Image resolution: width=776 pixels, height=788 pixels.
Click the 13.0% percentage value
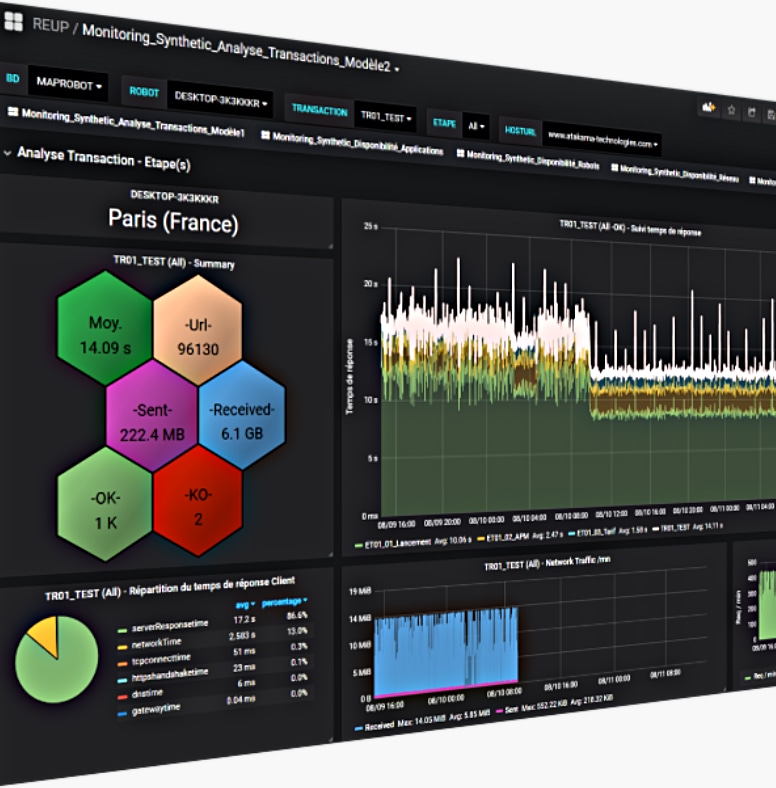[x=297, y=631]
